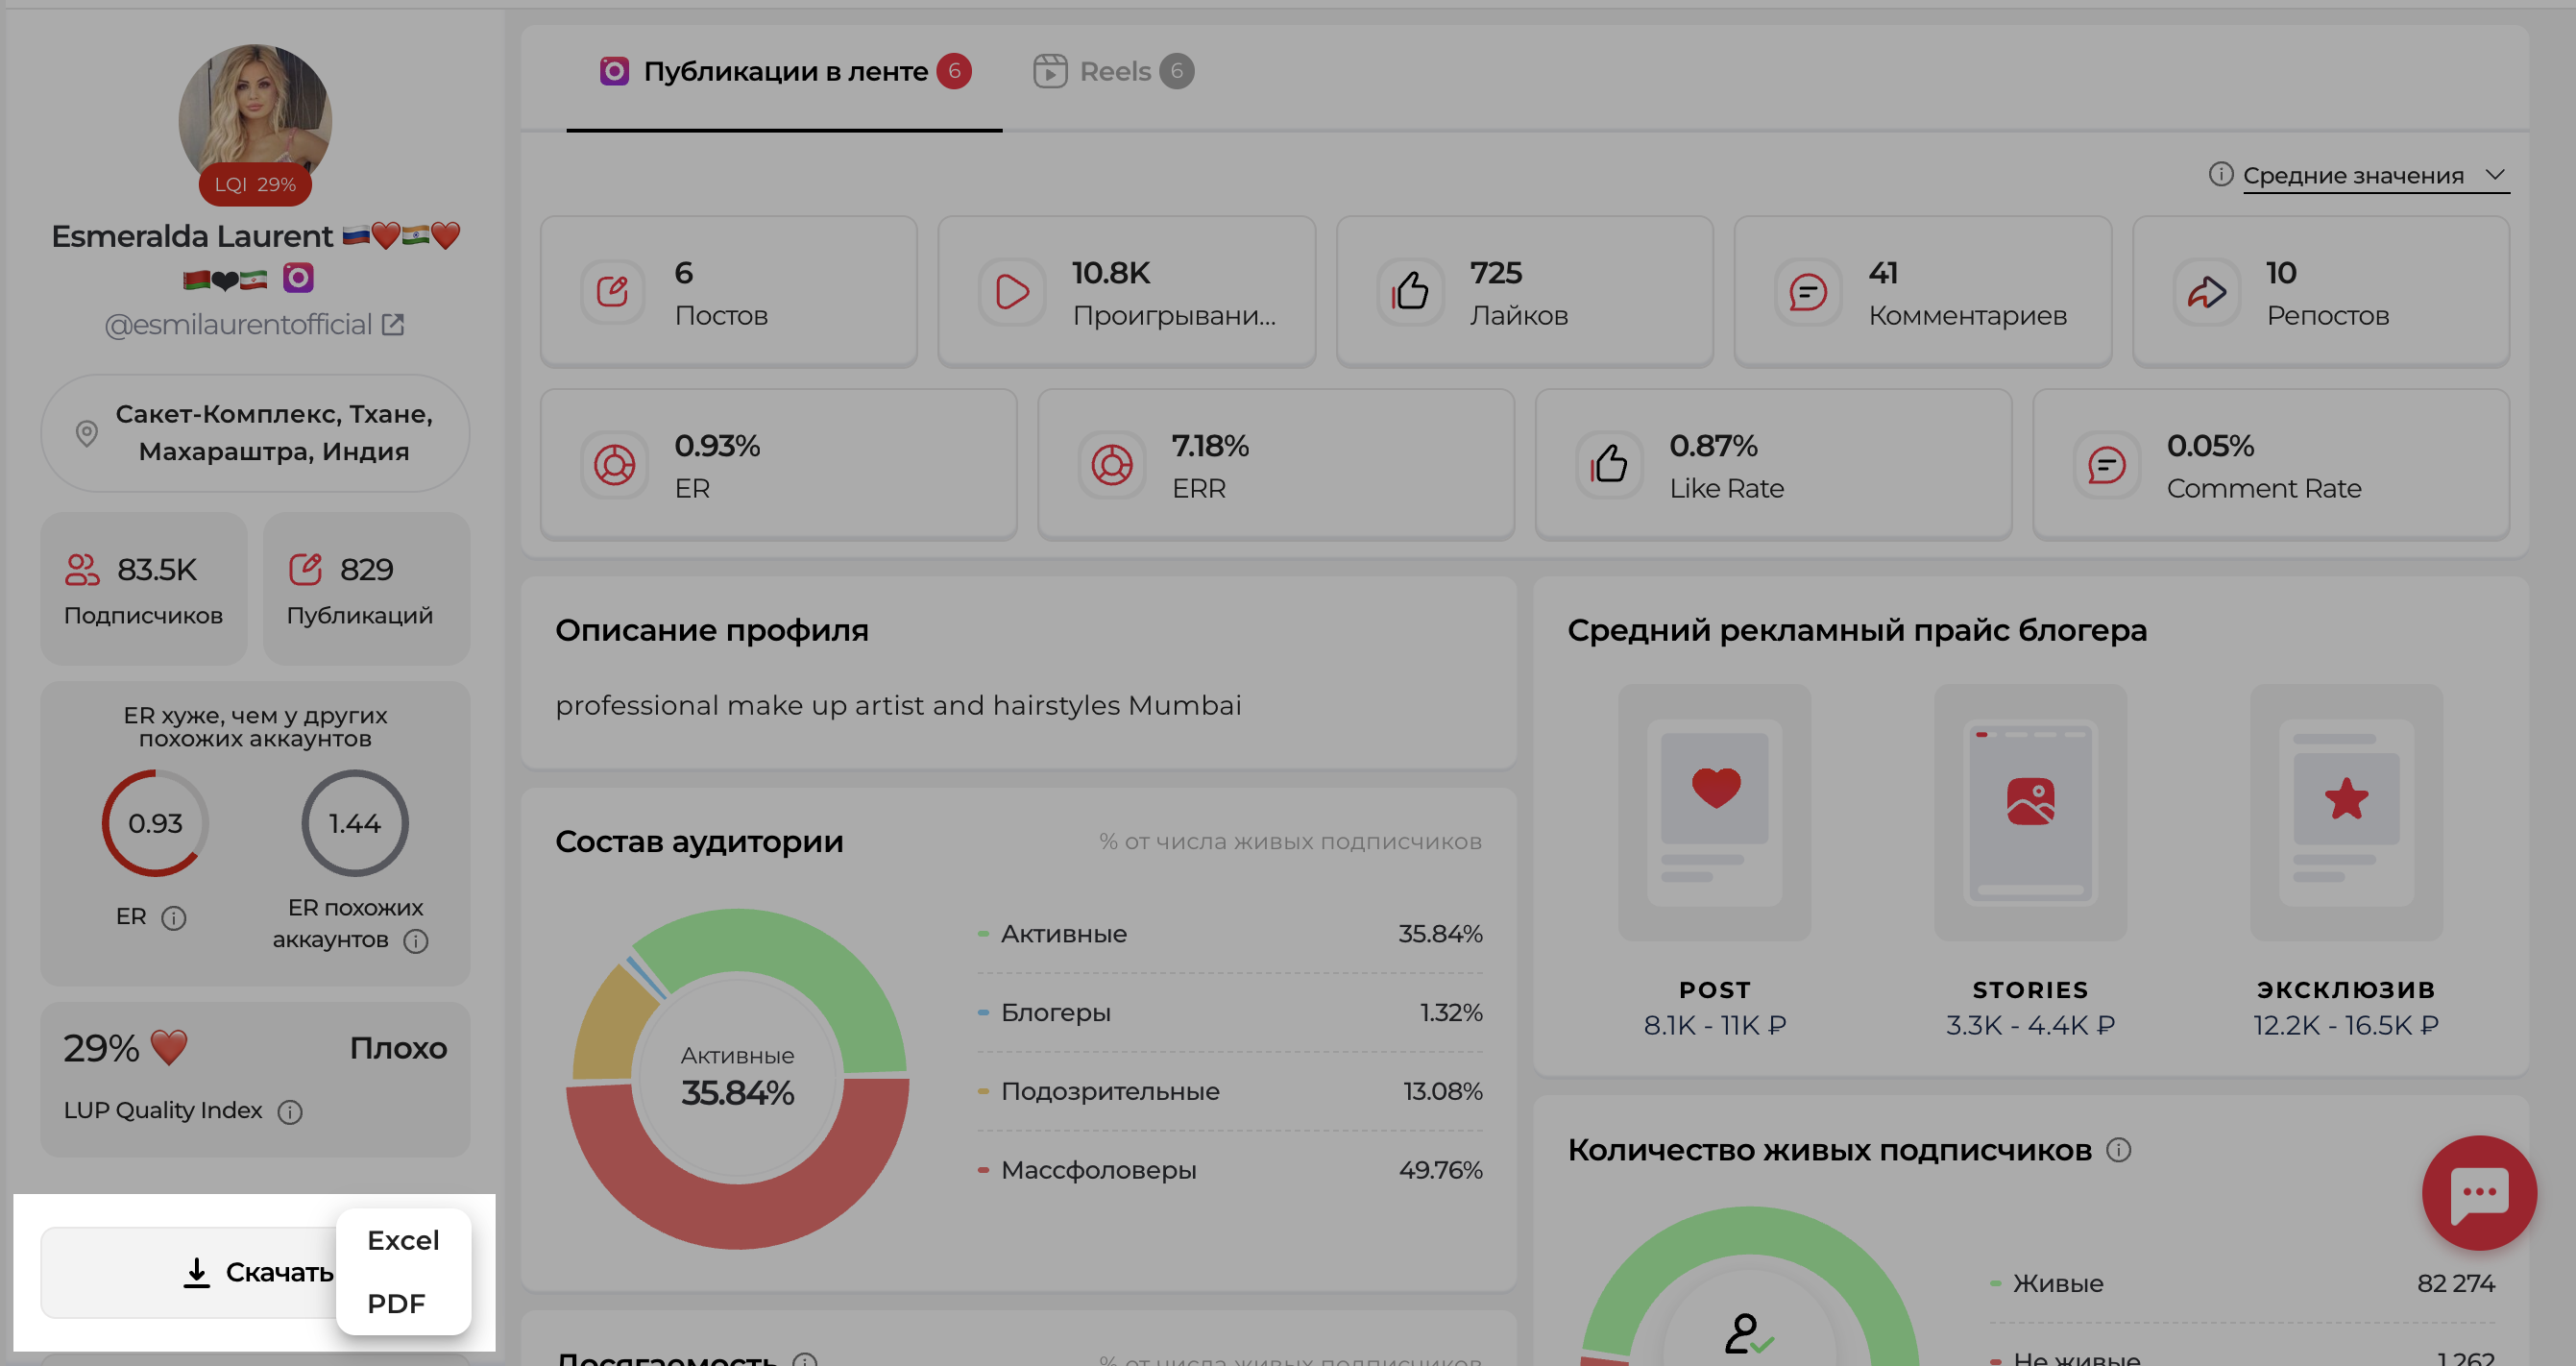
Task: Click the yellow Подозрительные donut segment
Action: 612,1030
